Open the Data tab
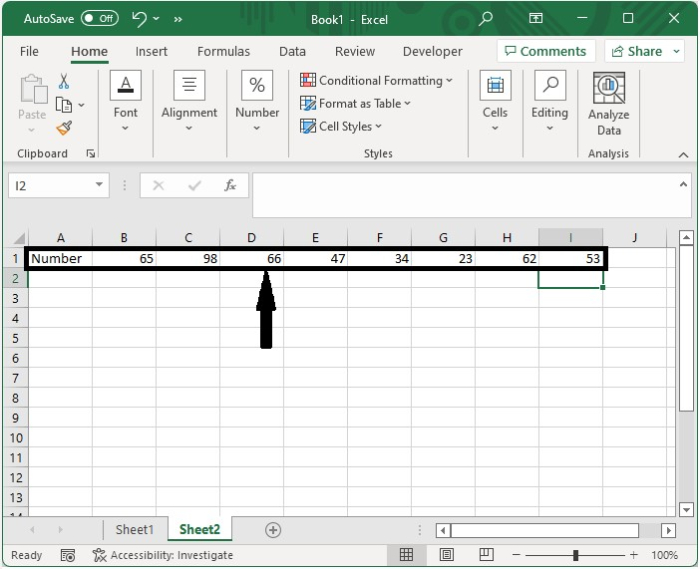The height and width of the screenshot is (569, 700). click(292, 51)
